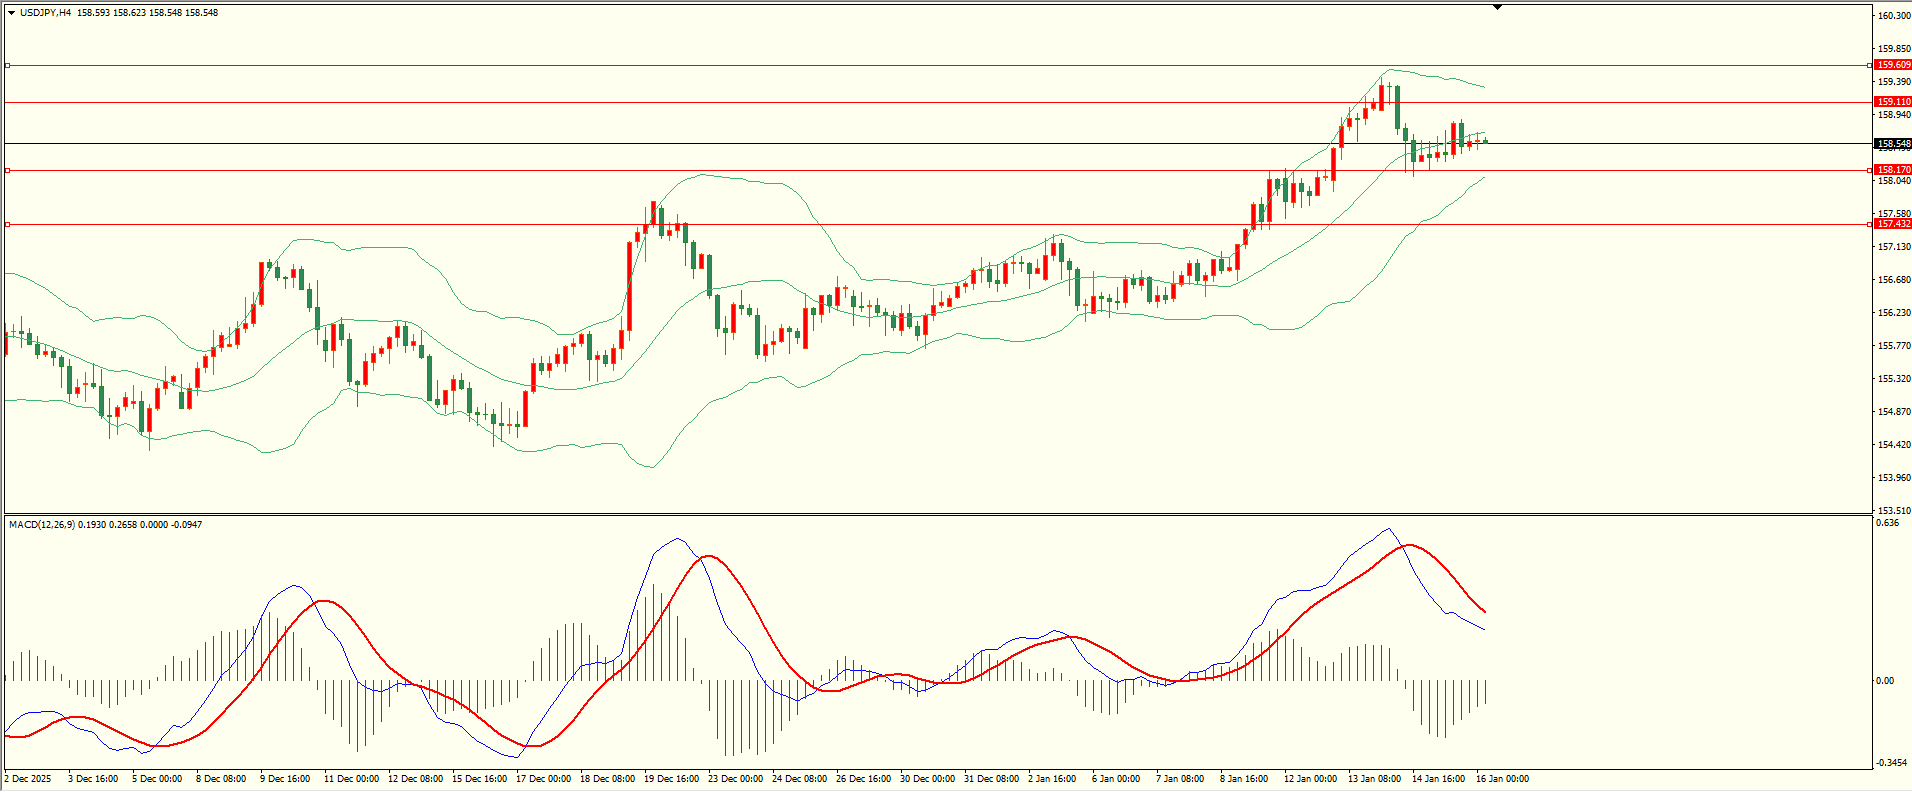Click the 2 Dec 2025 date label

point(28,779)
